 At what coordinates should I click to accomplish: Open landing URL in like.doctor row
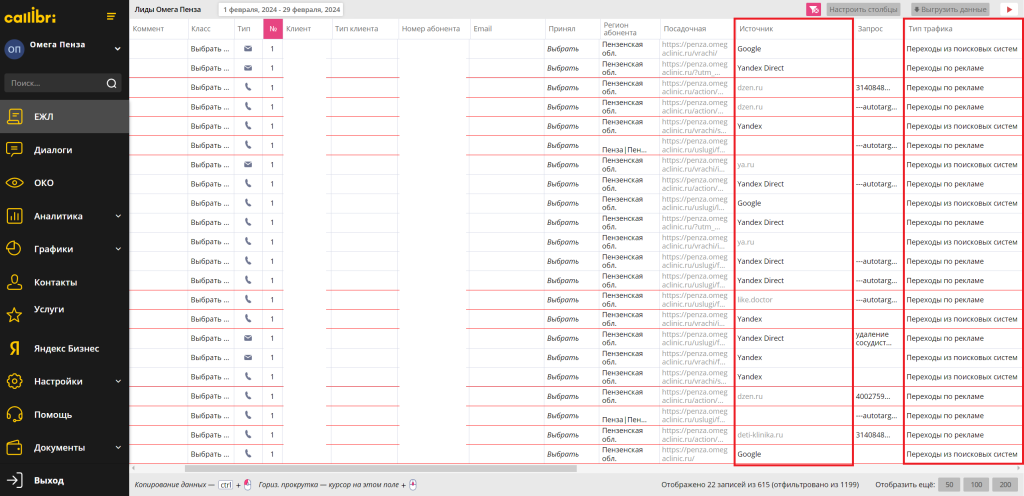pyautogui.click(x=696, y=300)
